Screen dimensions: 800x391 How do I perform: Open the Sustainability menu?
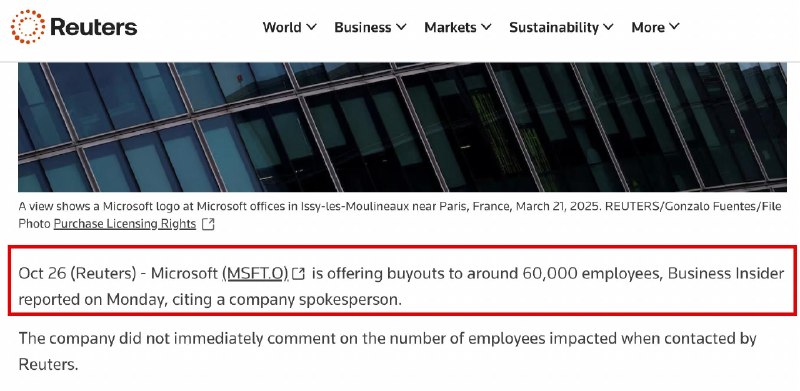(554, 27)
